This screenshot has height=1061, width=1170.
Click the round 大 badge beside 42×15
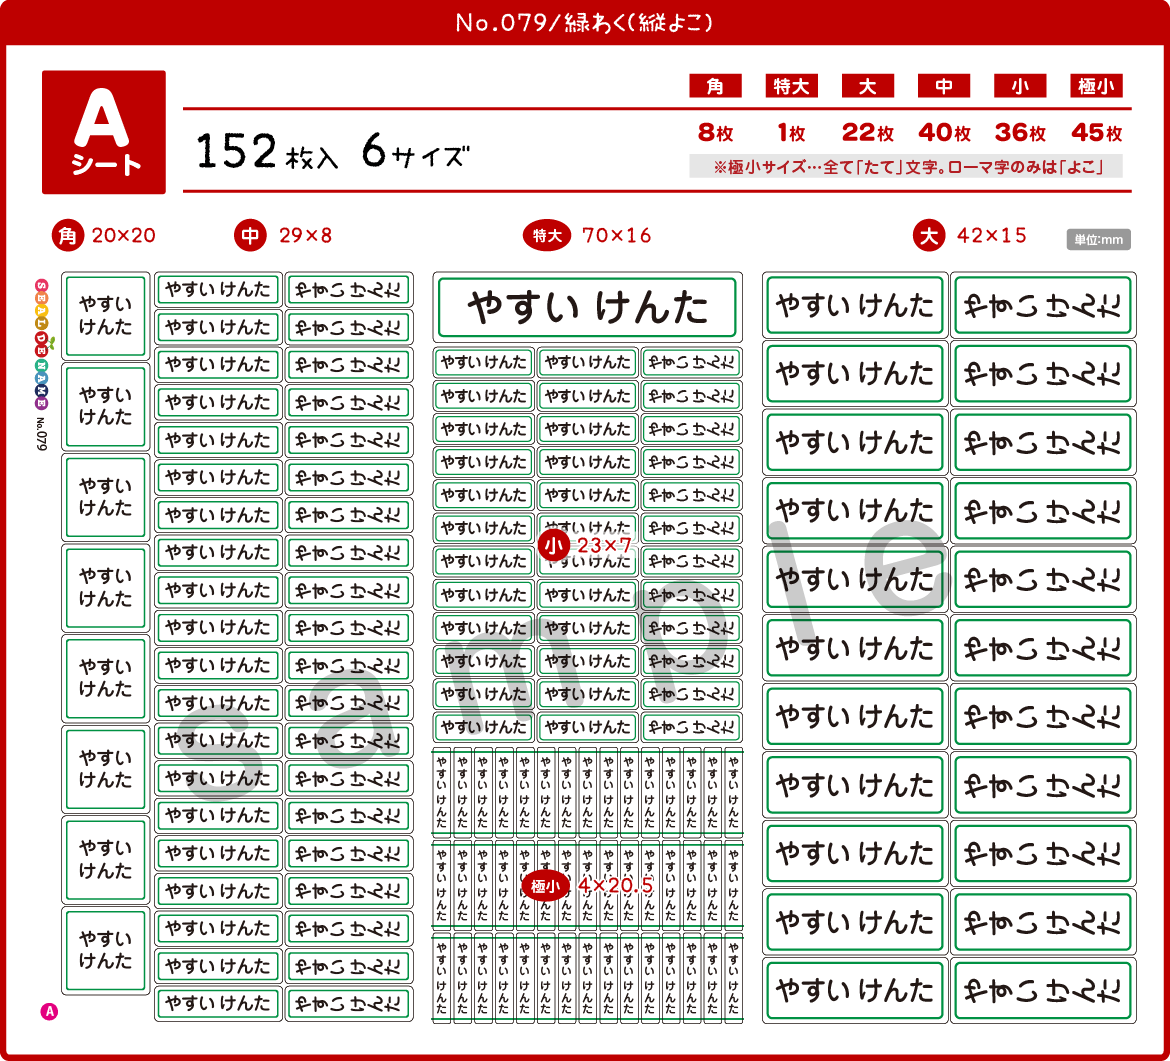(928, 236)
